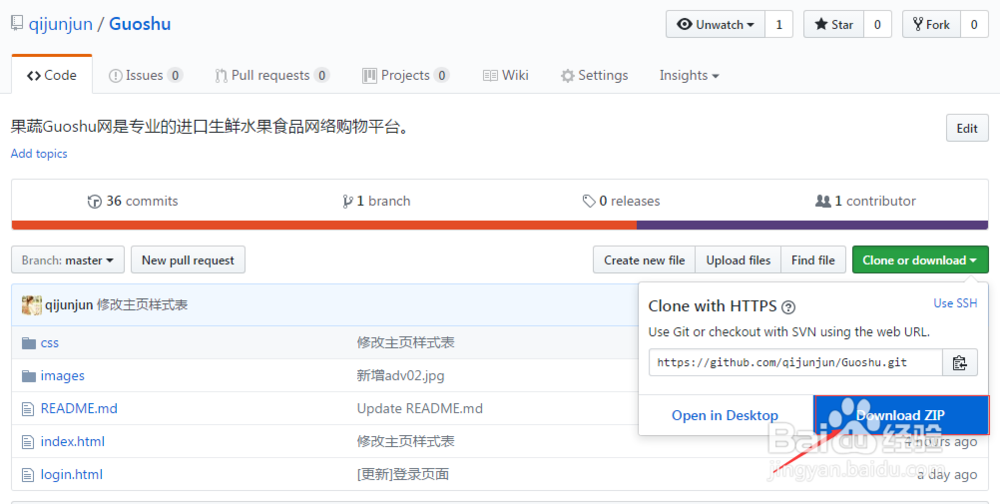Open commit message Update README.md

[420, 409]
